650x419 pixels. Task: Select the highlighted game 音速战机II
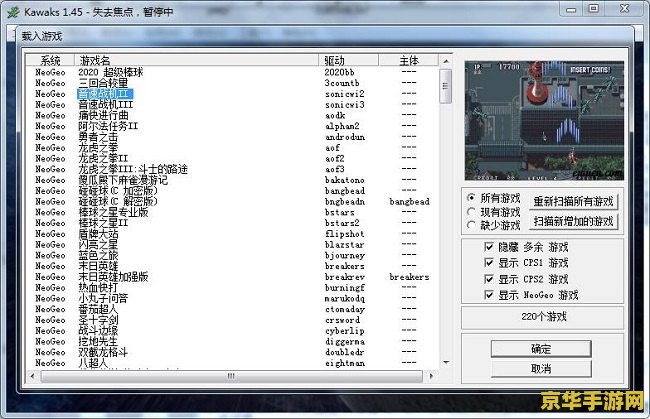105,94
